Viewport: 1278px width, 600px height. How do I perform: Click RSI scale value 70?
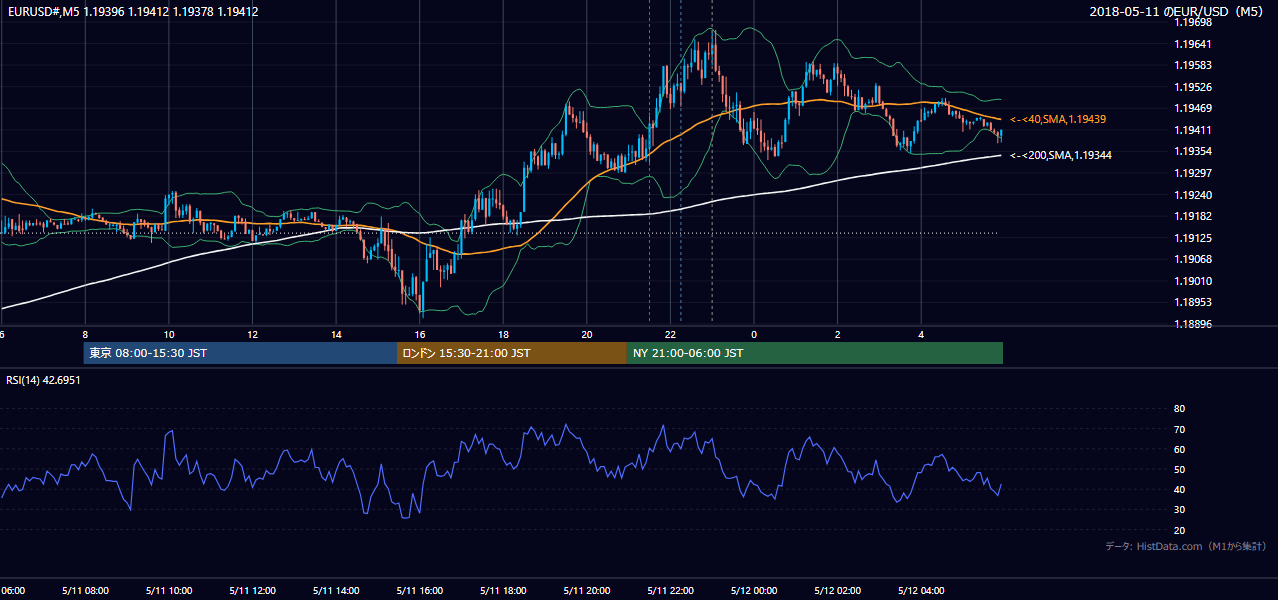click(x=1179, y=429)
